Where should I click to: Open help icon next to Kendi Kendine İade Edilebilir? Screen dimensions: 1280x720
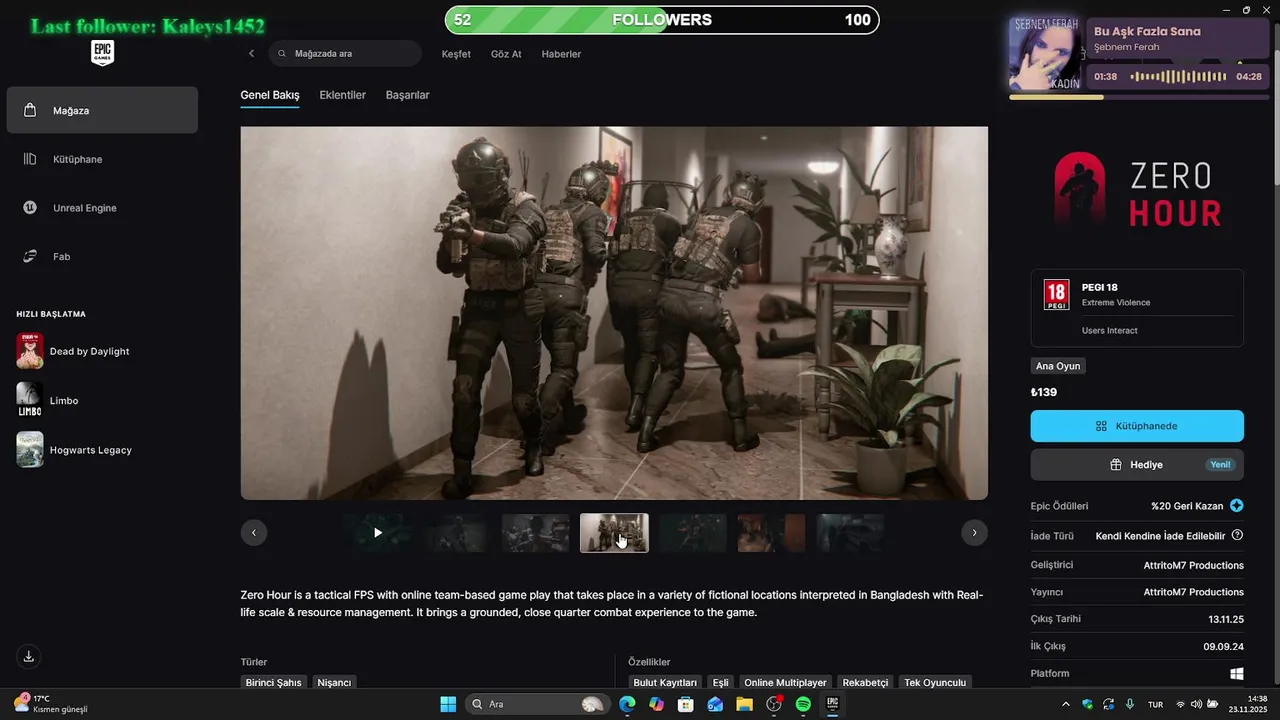pyautogui.click(x=1237, y=535)
